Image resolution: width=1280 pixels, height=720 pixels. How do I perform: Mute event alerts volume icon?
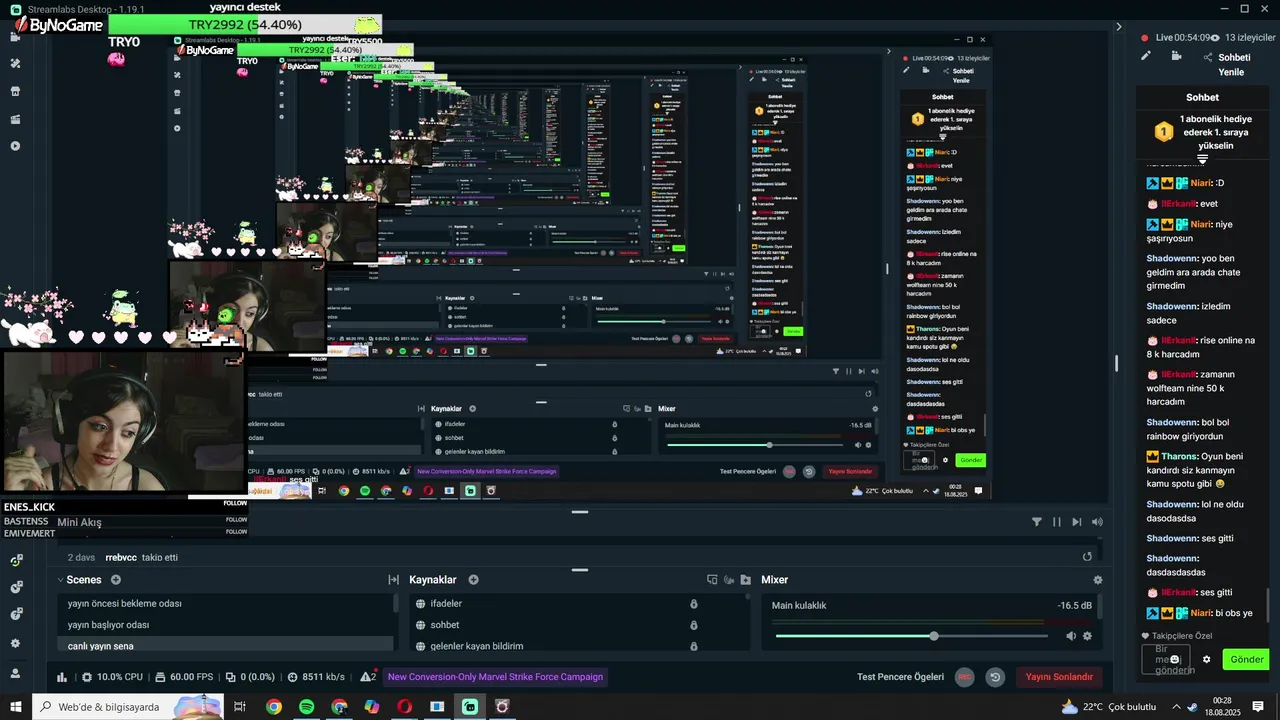pos(1097,522)
